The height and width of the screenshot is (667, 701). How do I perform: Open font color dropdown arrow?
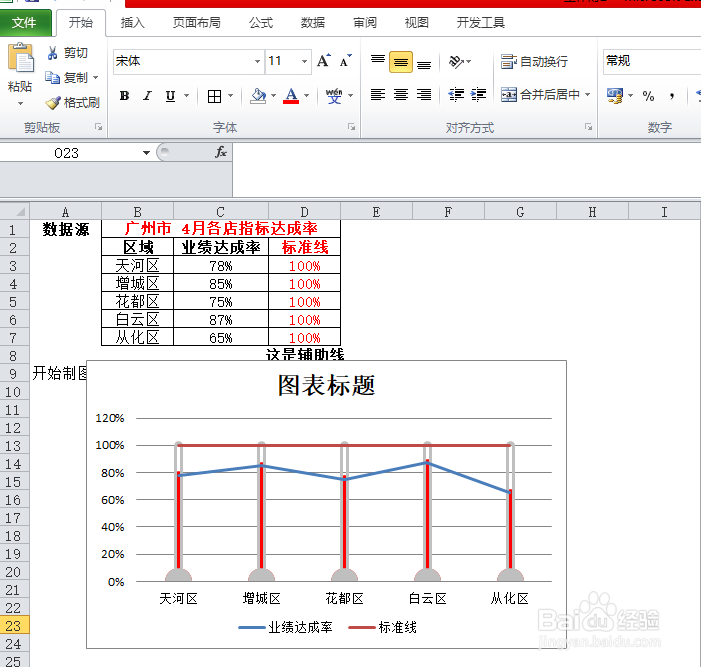click(307, 96)
